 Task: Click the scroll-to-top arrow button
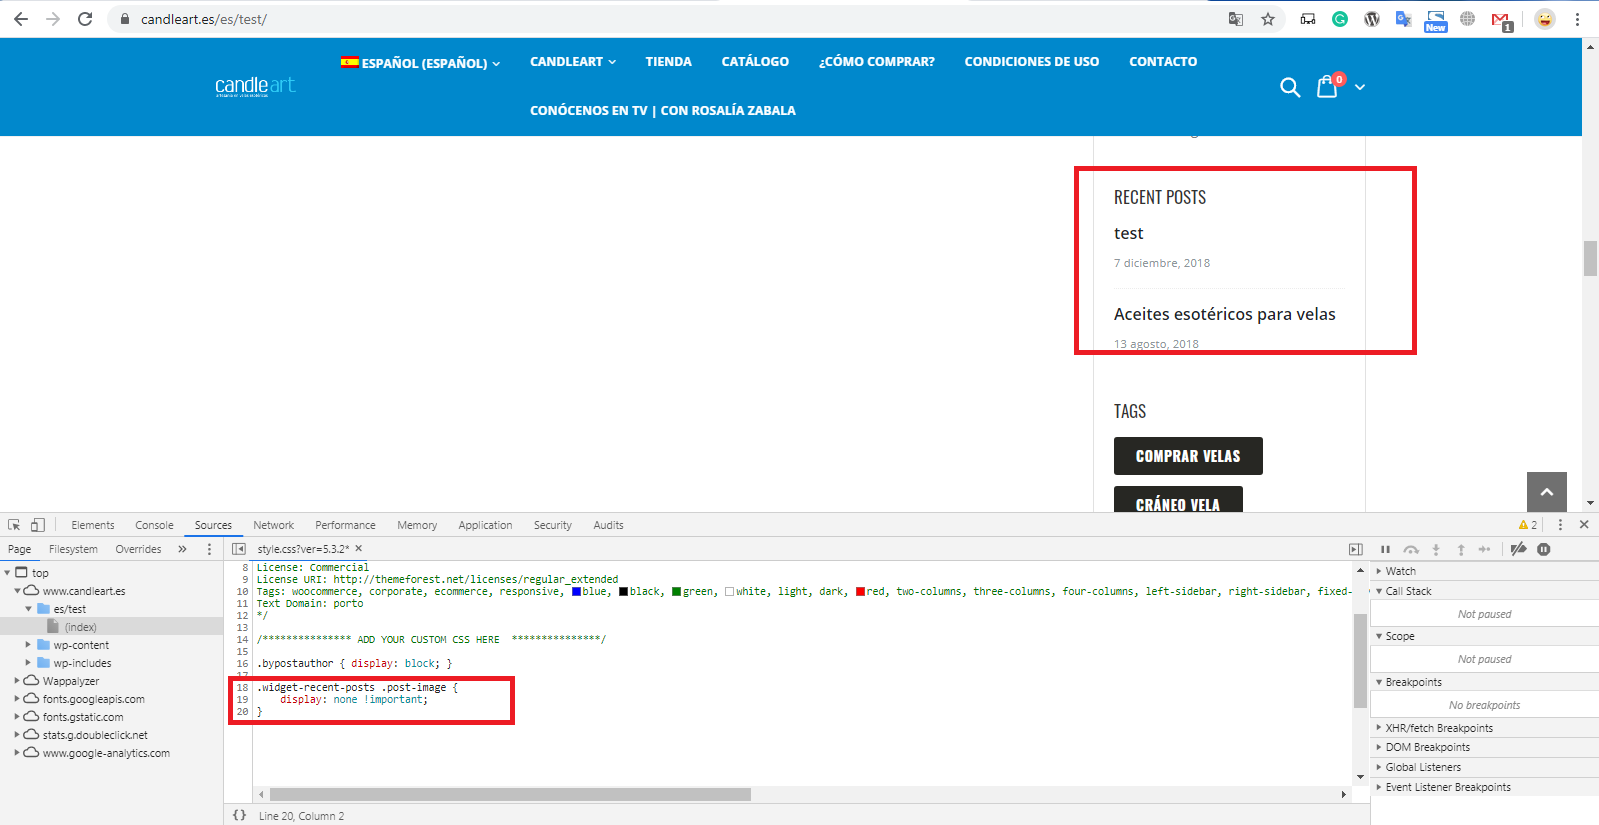[x=1547, y=492]
